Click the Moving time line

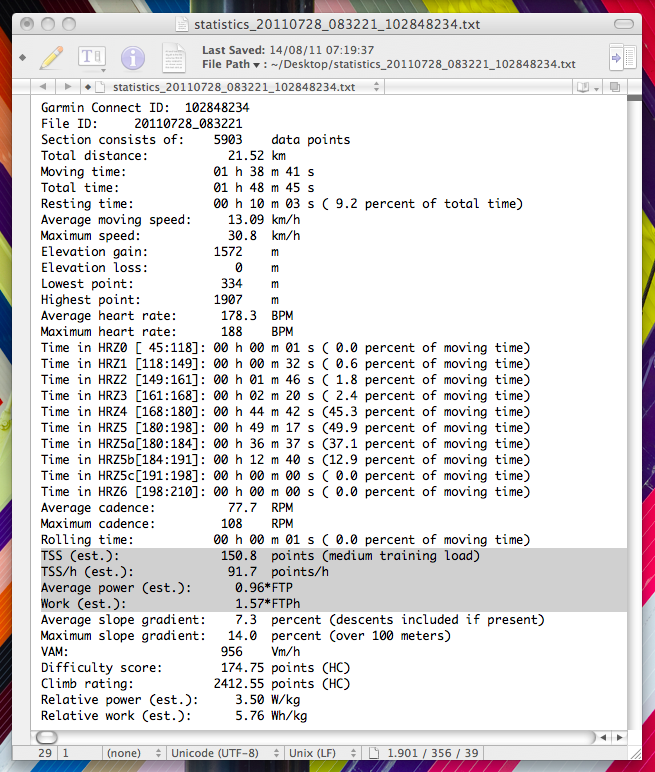[177, 171]
